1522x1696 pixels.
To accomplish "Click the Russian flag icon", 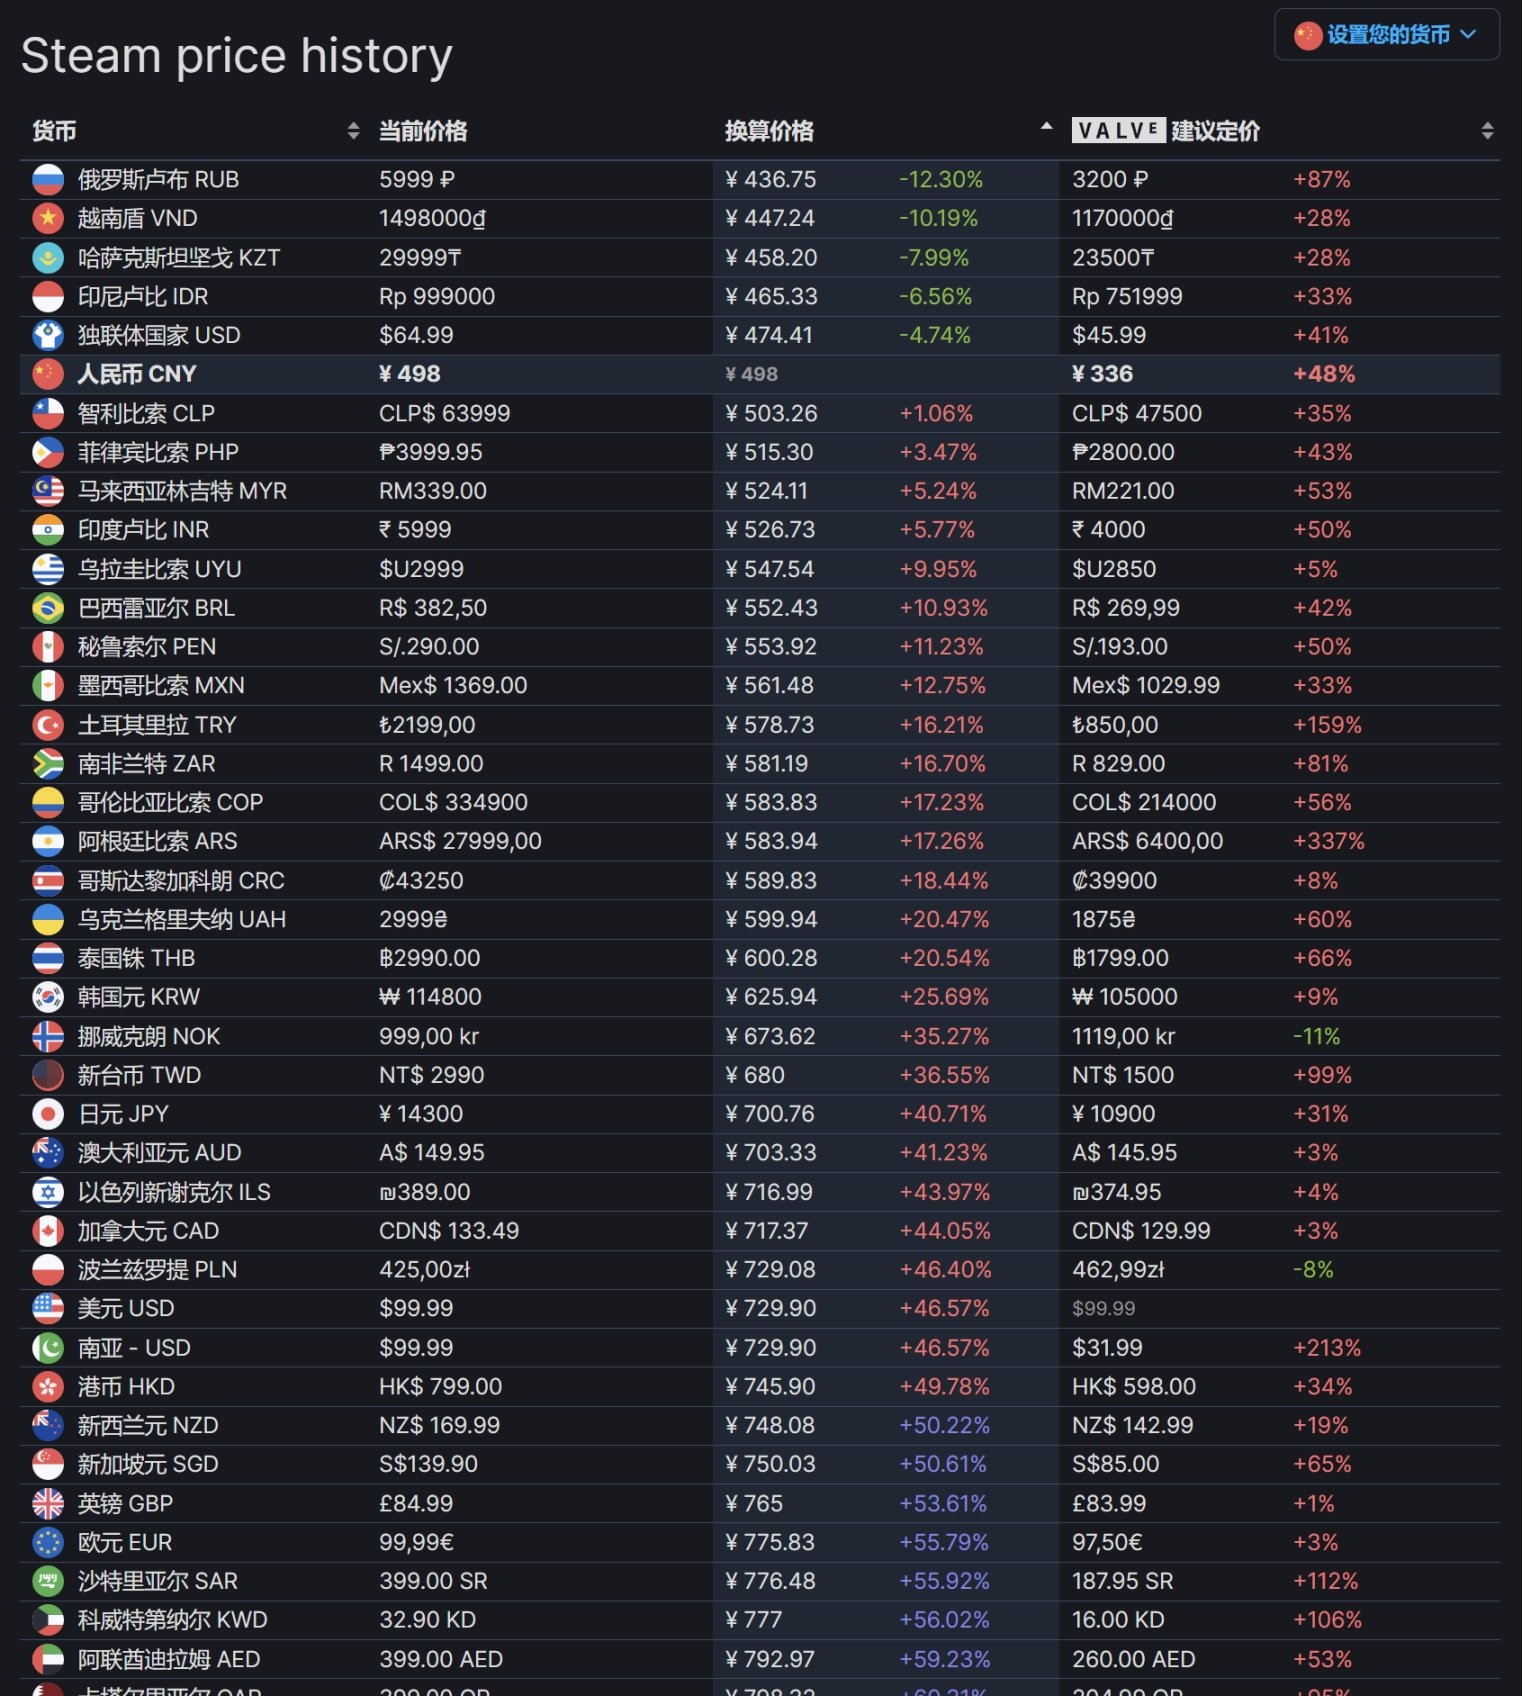I will [48, 180].
